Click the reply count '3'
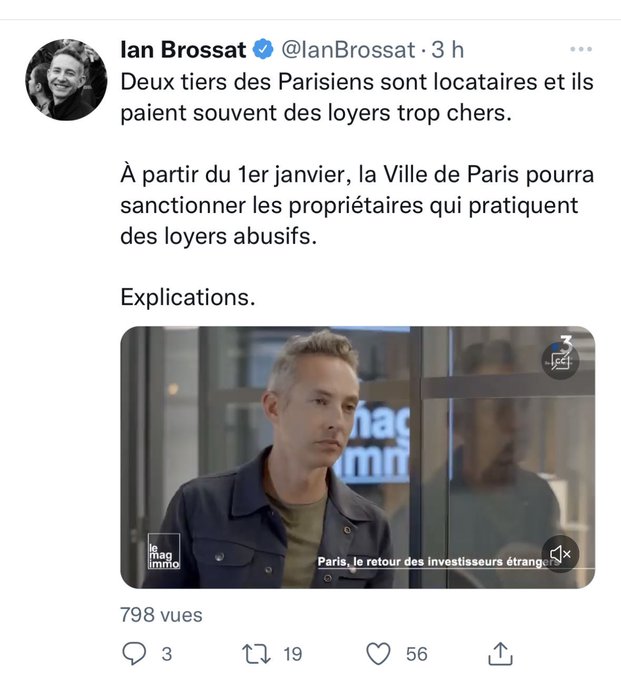621x680 pixels. pos(167,654)
